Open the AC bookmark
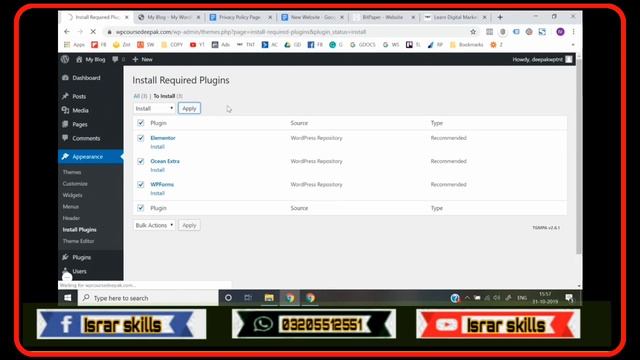Screen dimensions: 640x360 point(270,44)
